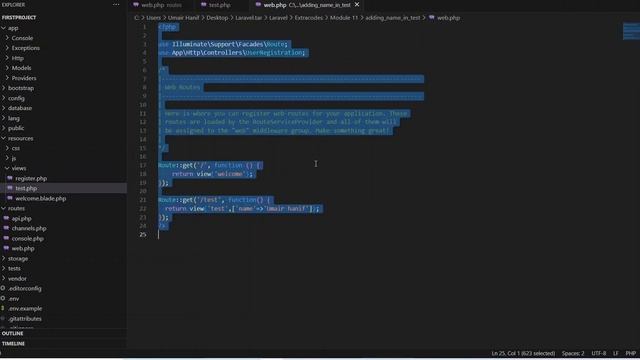Open api.php in routes

(x=21, y=218)
